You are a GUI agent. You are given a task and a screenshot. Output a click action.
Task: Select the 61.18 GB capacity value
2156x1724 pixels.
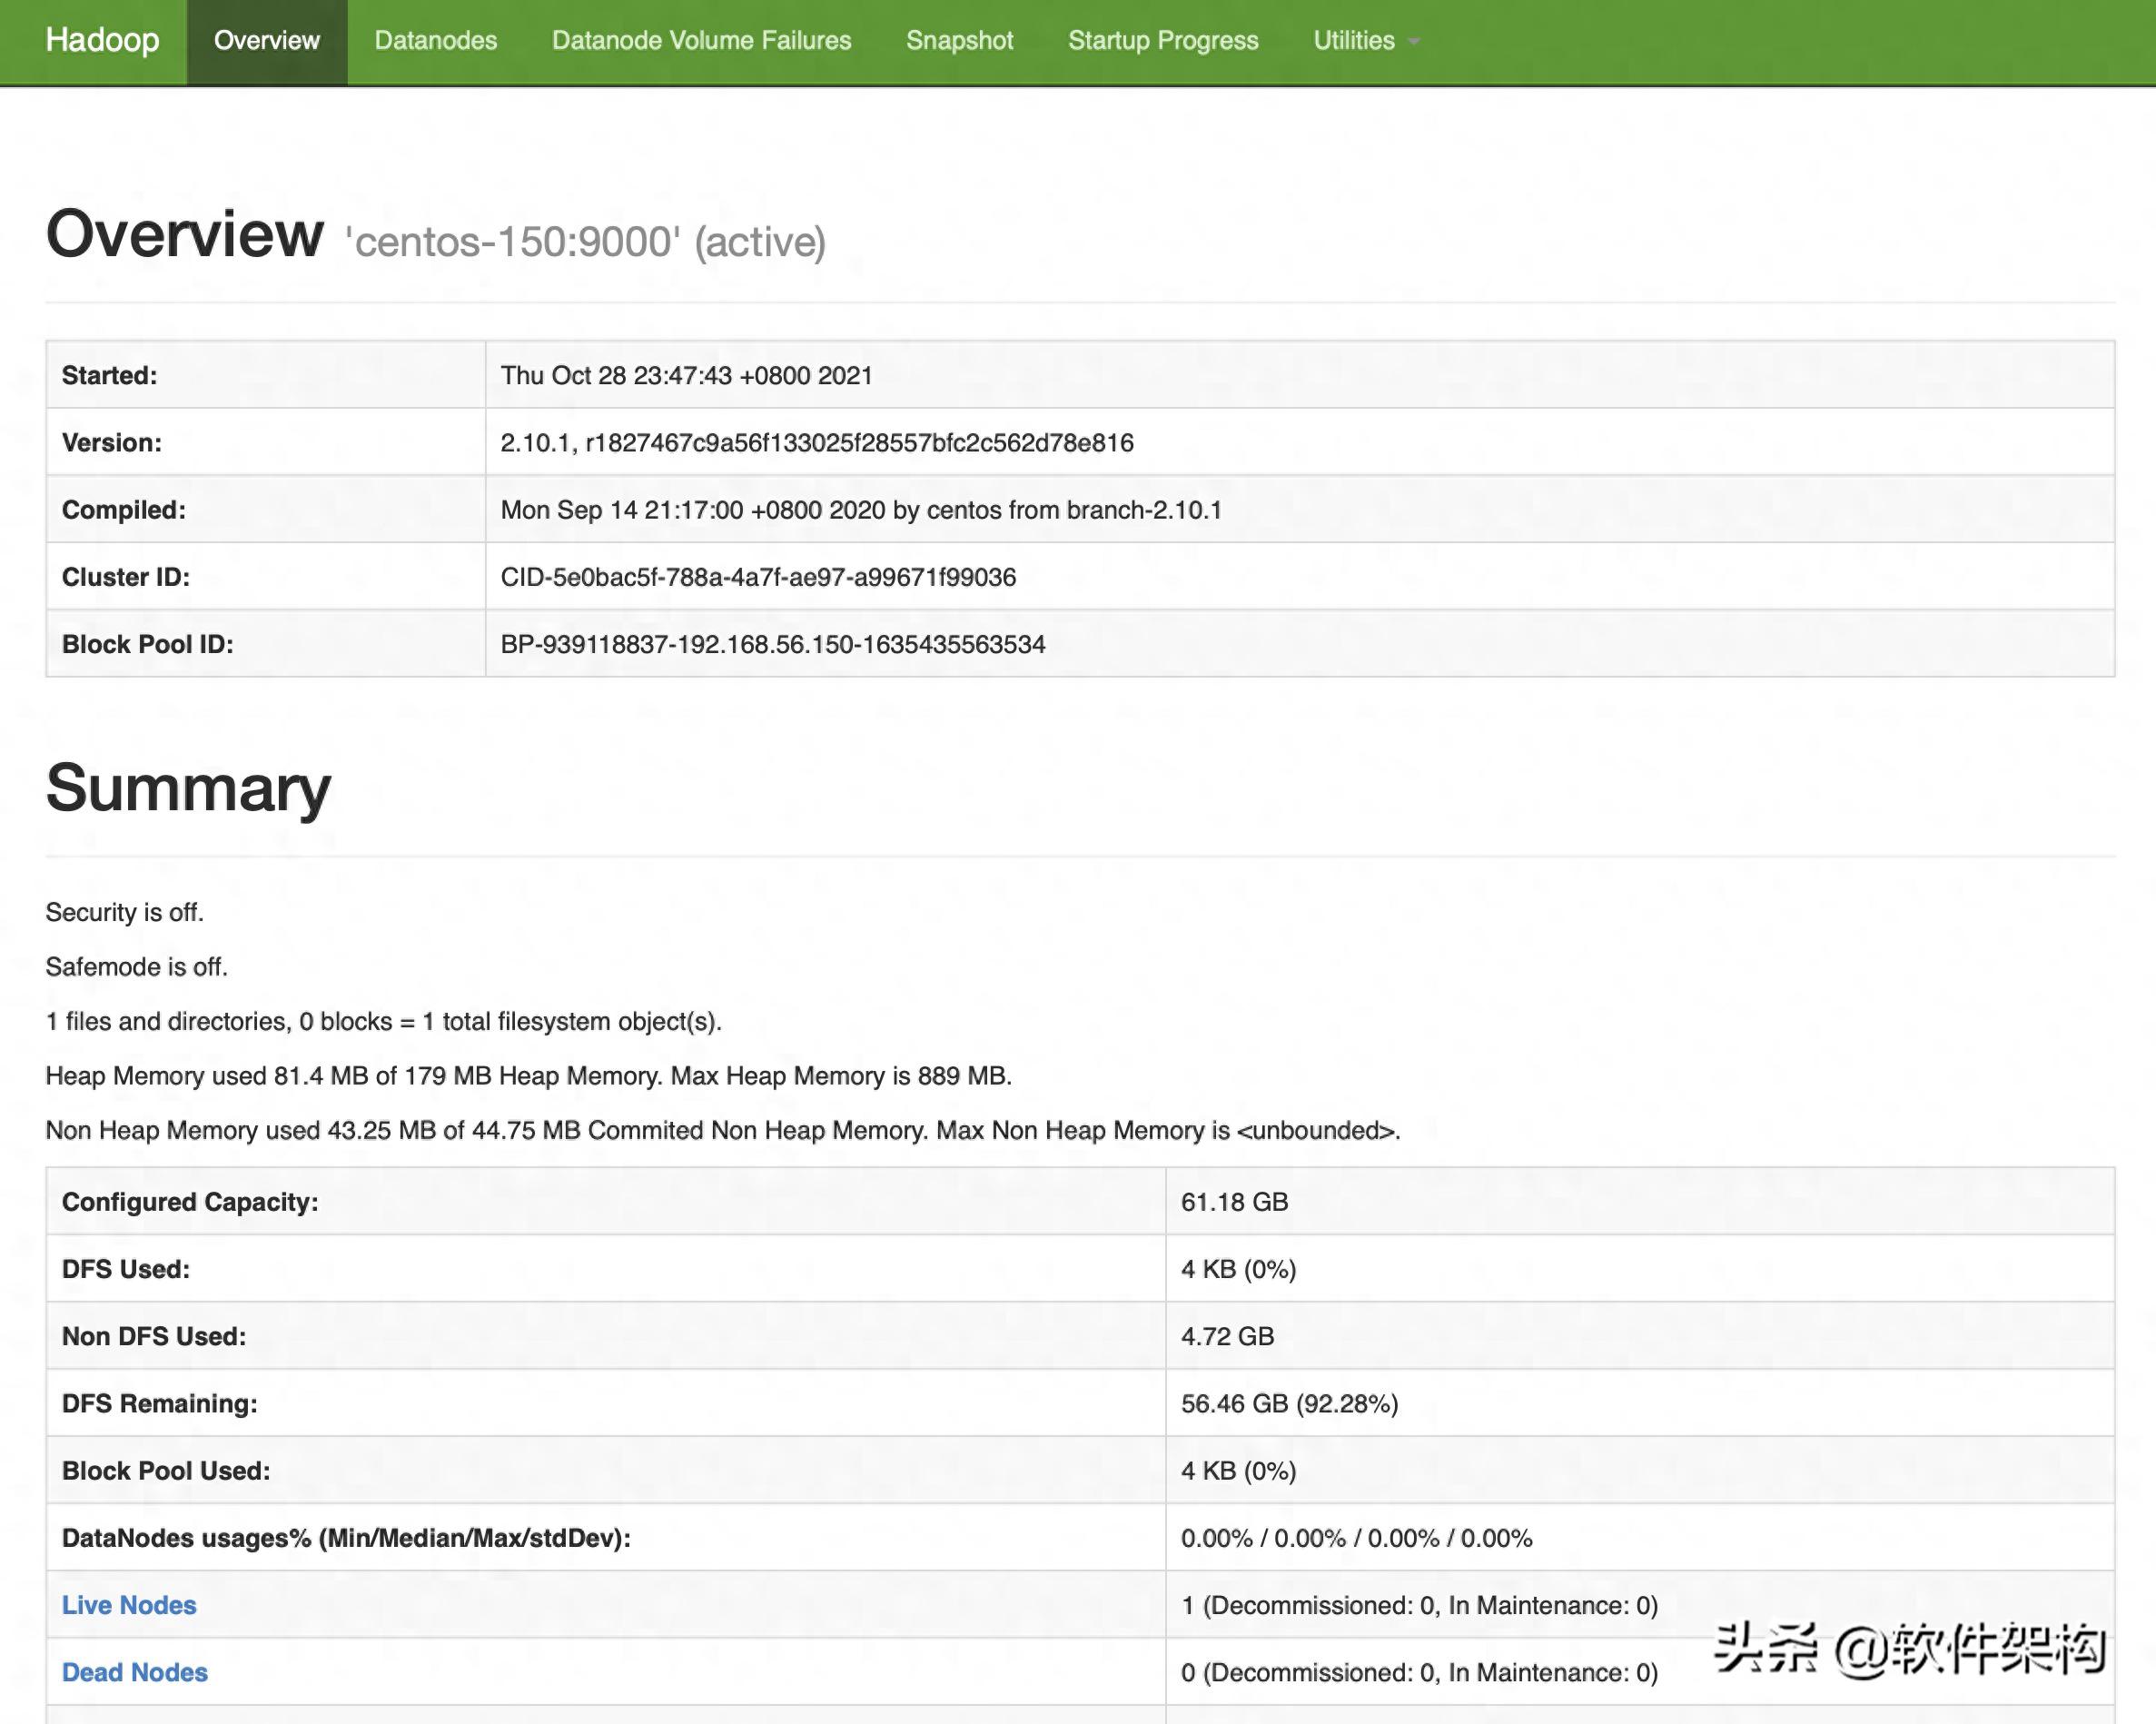click(1234, 1201)
